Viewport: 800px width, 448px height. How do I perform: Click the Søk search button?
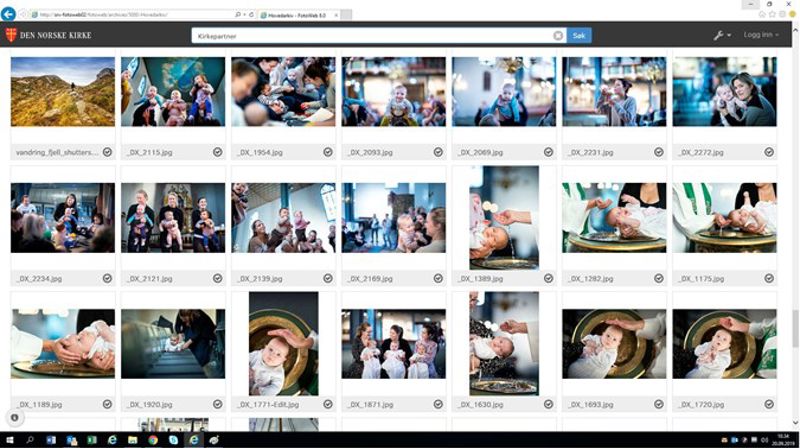[x=579, y=35]
